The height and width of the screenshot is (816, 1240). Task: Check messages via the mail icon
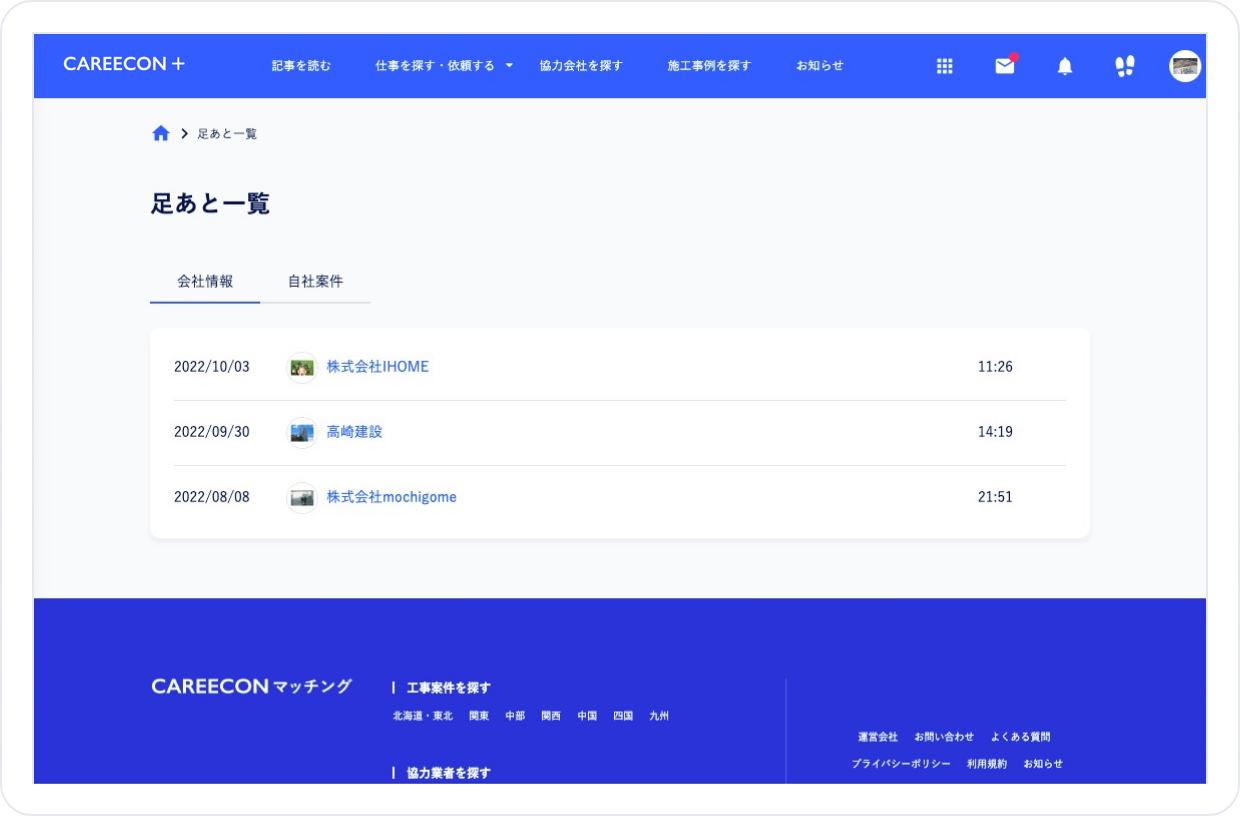[1004, 66]
